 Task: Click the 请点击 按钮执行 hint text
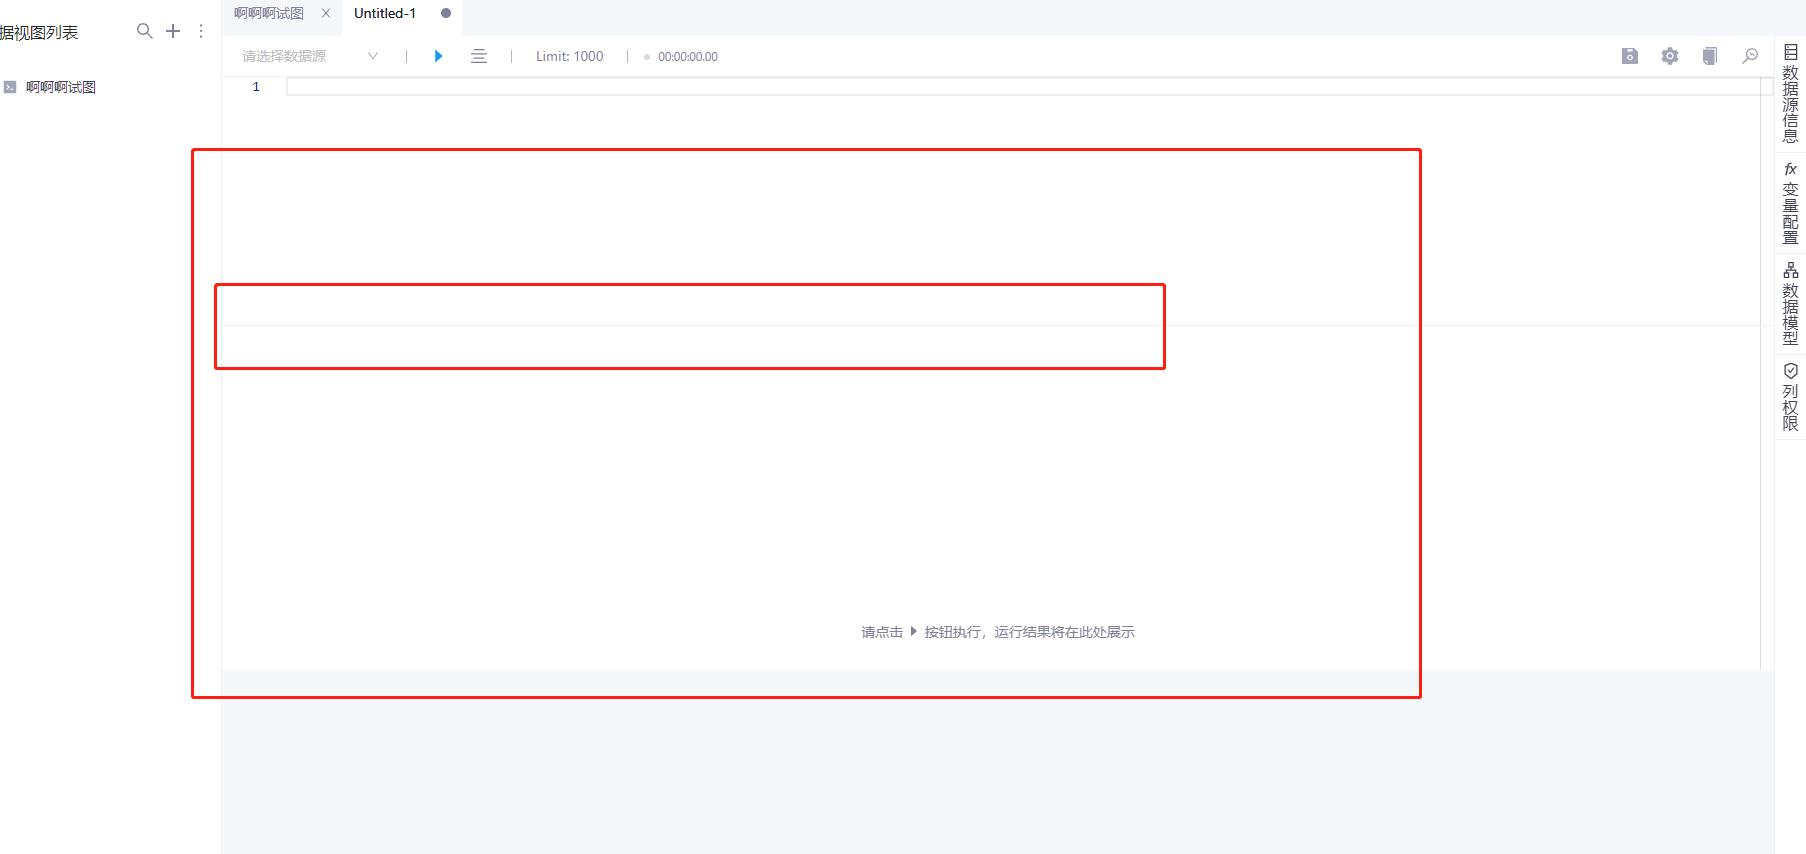tap(998, 632)
